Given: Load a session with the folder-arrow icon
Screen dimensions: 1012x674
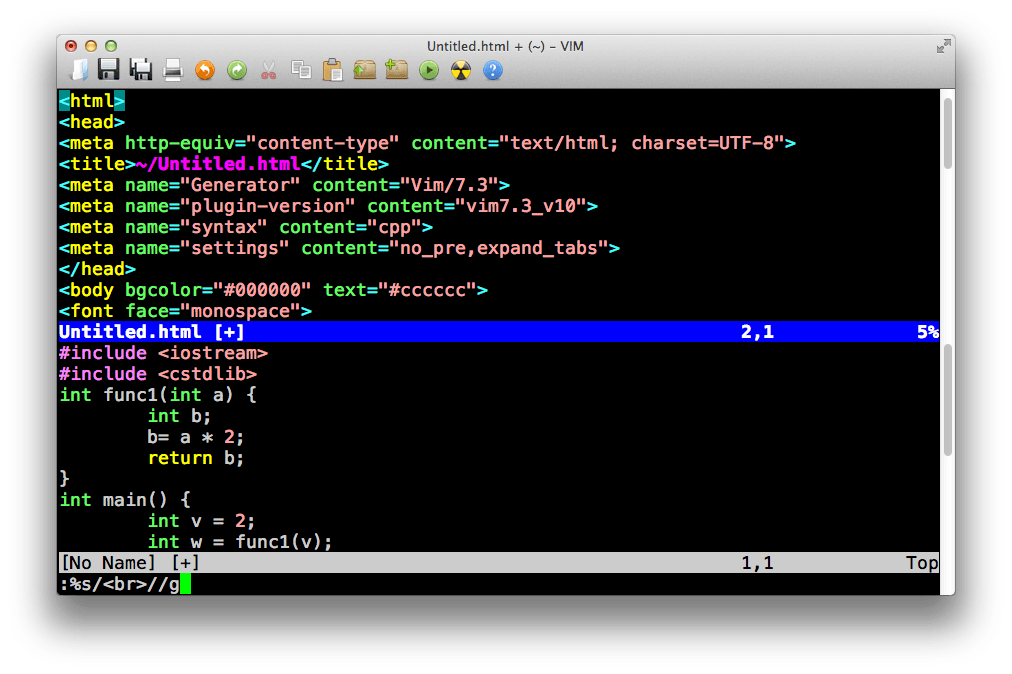Looking at the screenshot, I should 364,70.
